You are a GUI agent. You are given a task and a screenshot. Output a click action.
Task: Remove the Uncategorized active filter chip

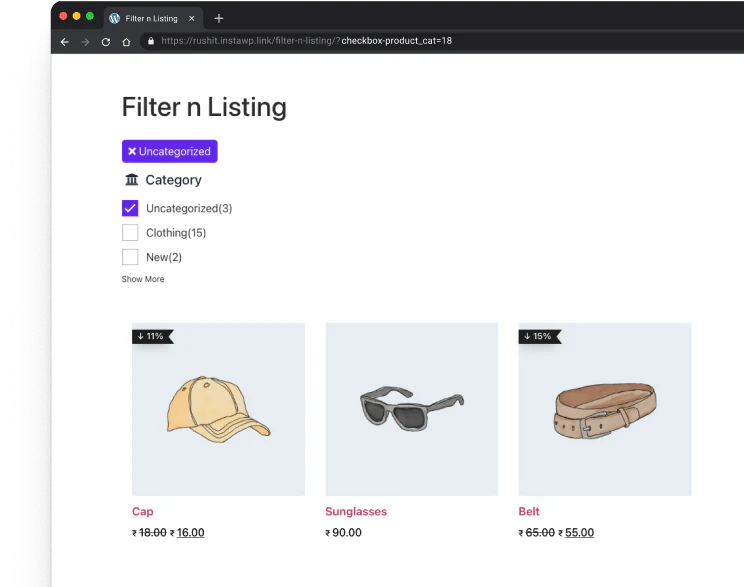[169, 151]
